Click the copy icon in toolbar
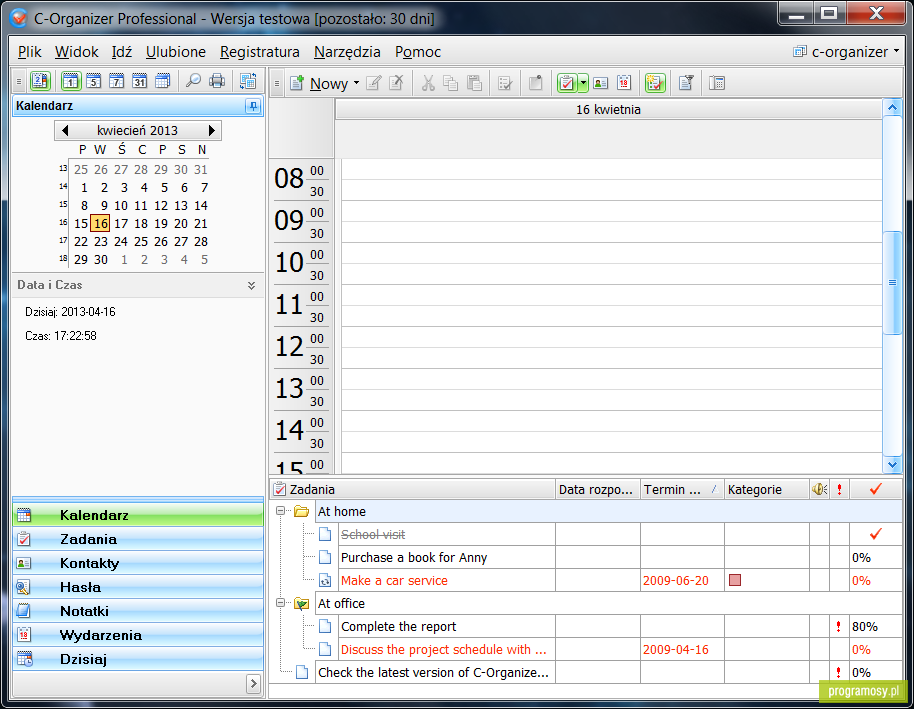 [451, 83]
